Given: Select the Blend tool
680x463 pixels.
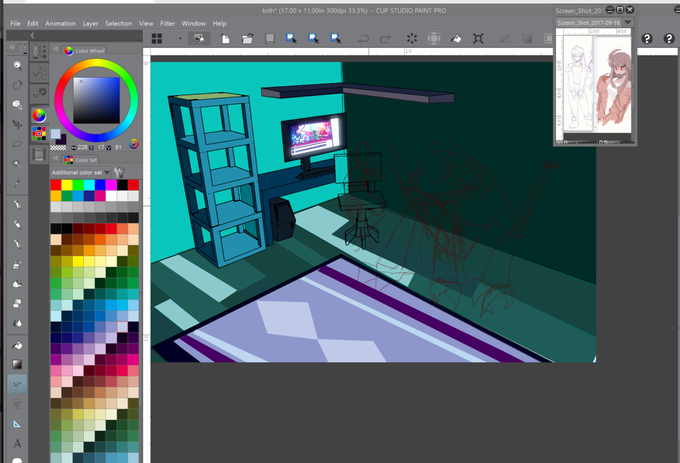Looking at the screenshot, I should tap(17, 323).
